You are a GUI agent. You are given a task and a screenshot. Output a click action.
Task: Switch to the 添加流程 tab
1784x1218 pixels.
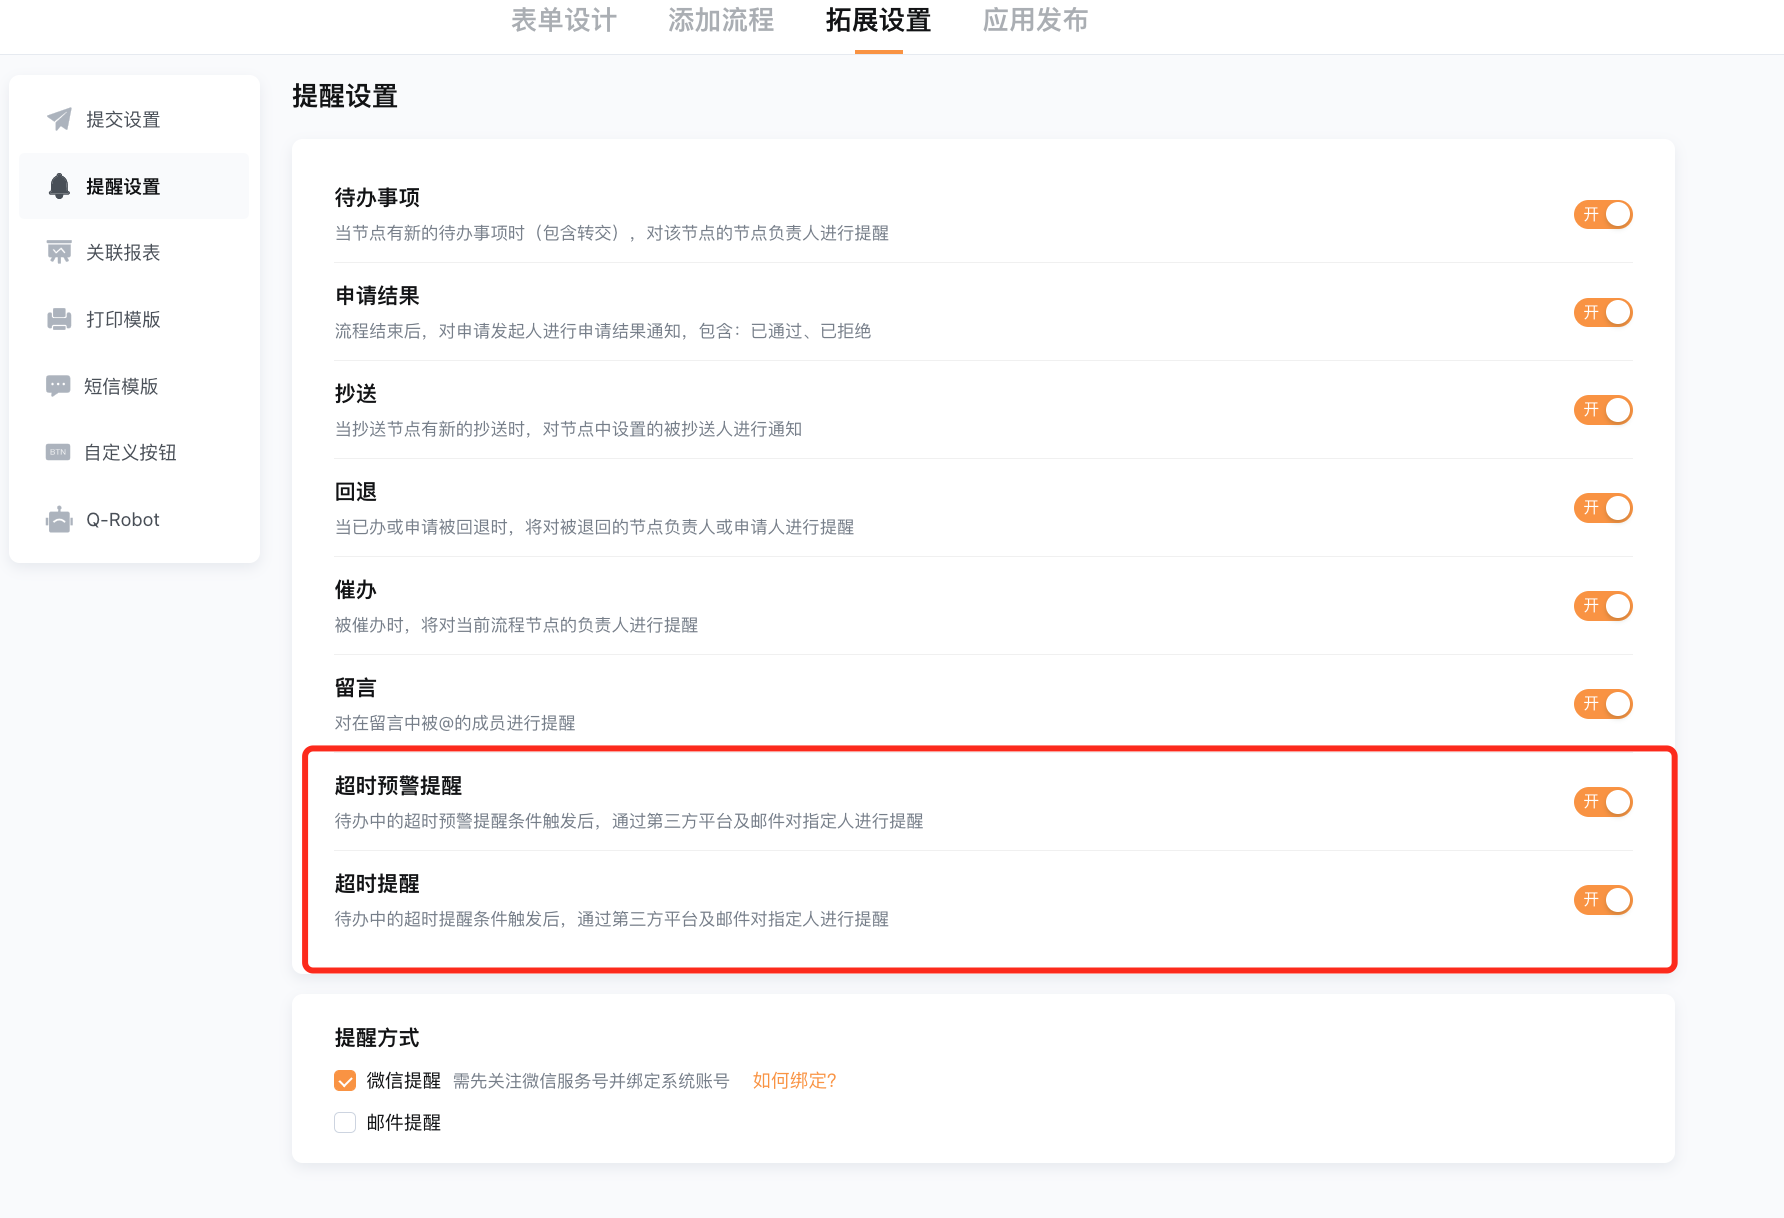tap(721, 20)
